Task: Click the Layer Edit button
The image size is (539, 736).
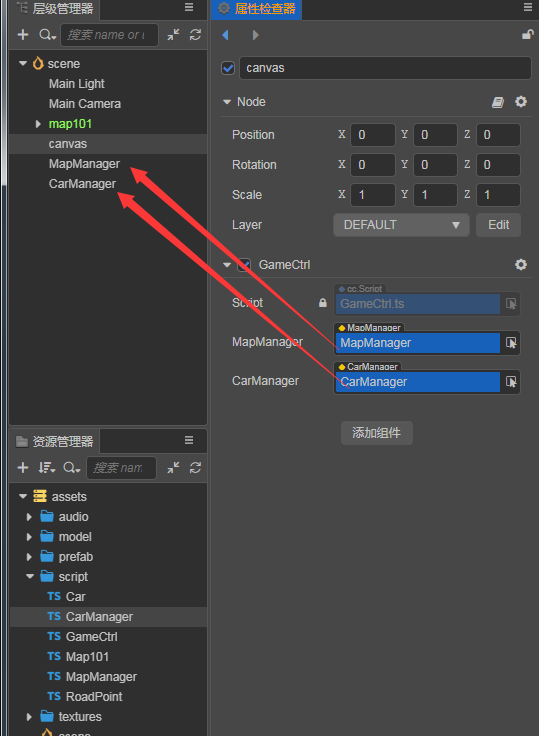Action: 499,225
